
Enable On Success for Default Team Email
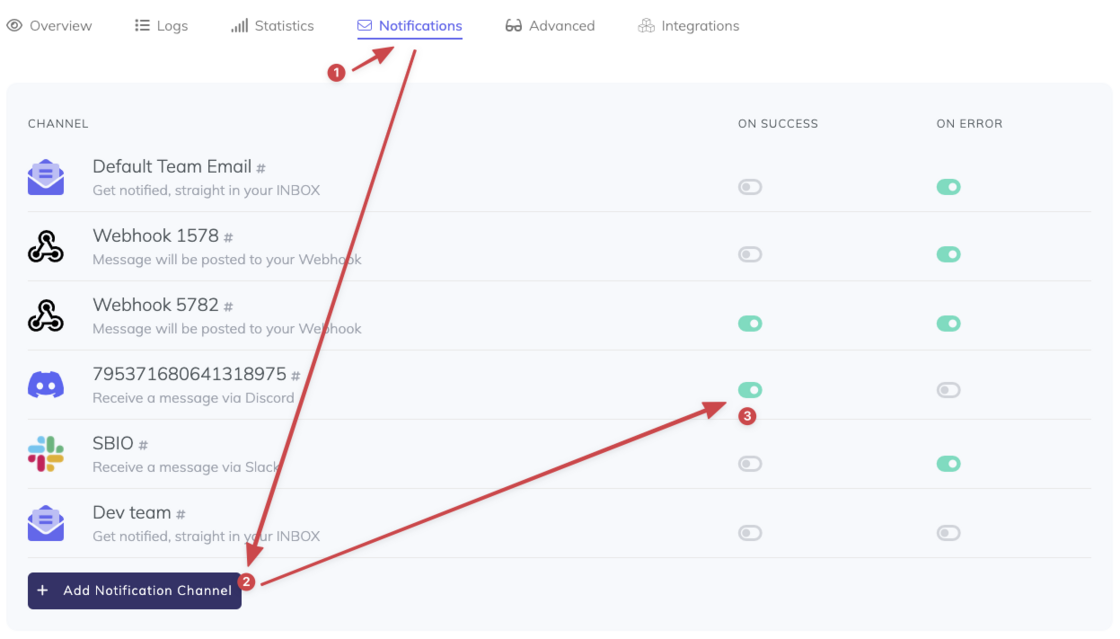[750, 187]
